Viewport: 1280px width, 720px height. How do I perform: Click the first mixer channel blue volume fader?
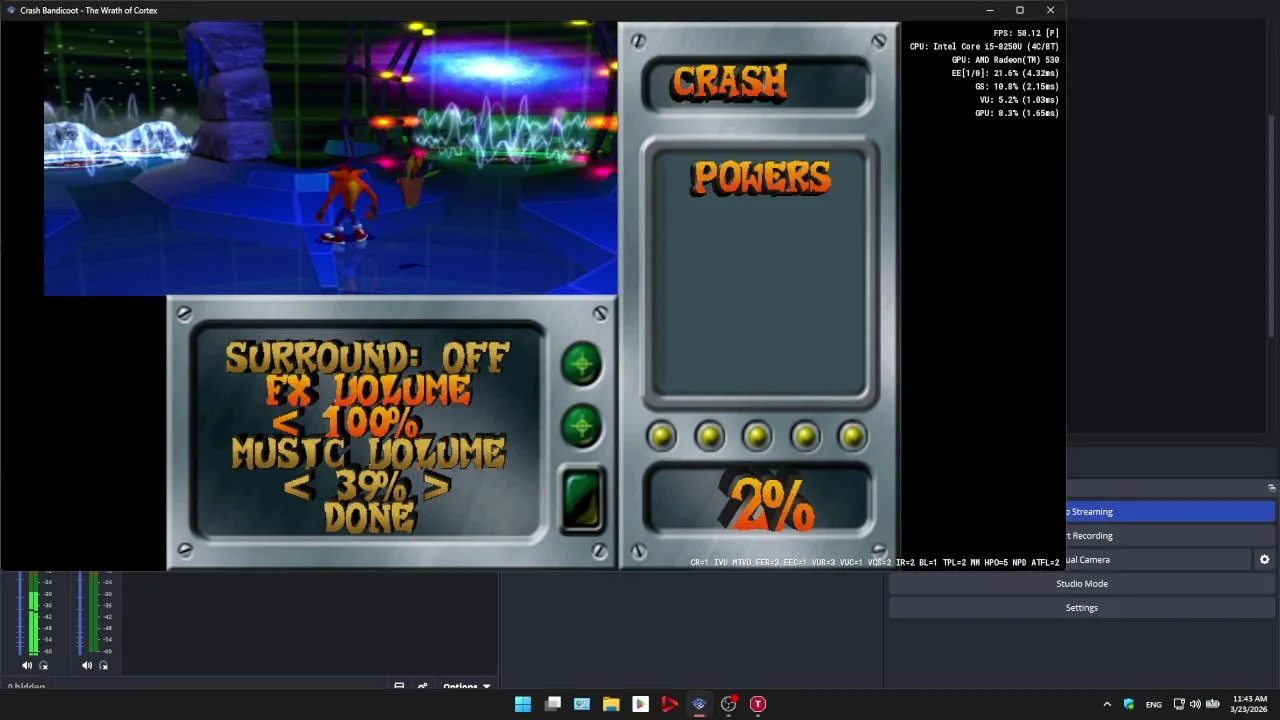[20, 614]
